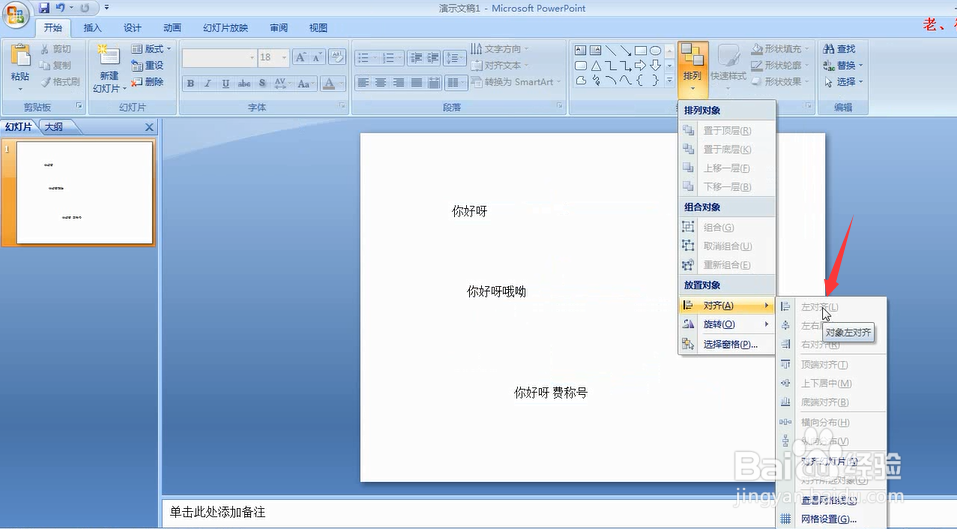The height and width of the screenshot is (529, 957).
Task: Select the right arrow shape
Action: (640, 65)
